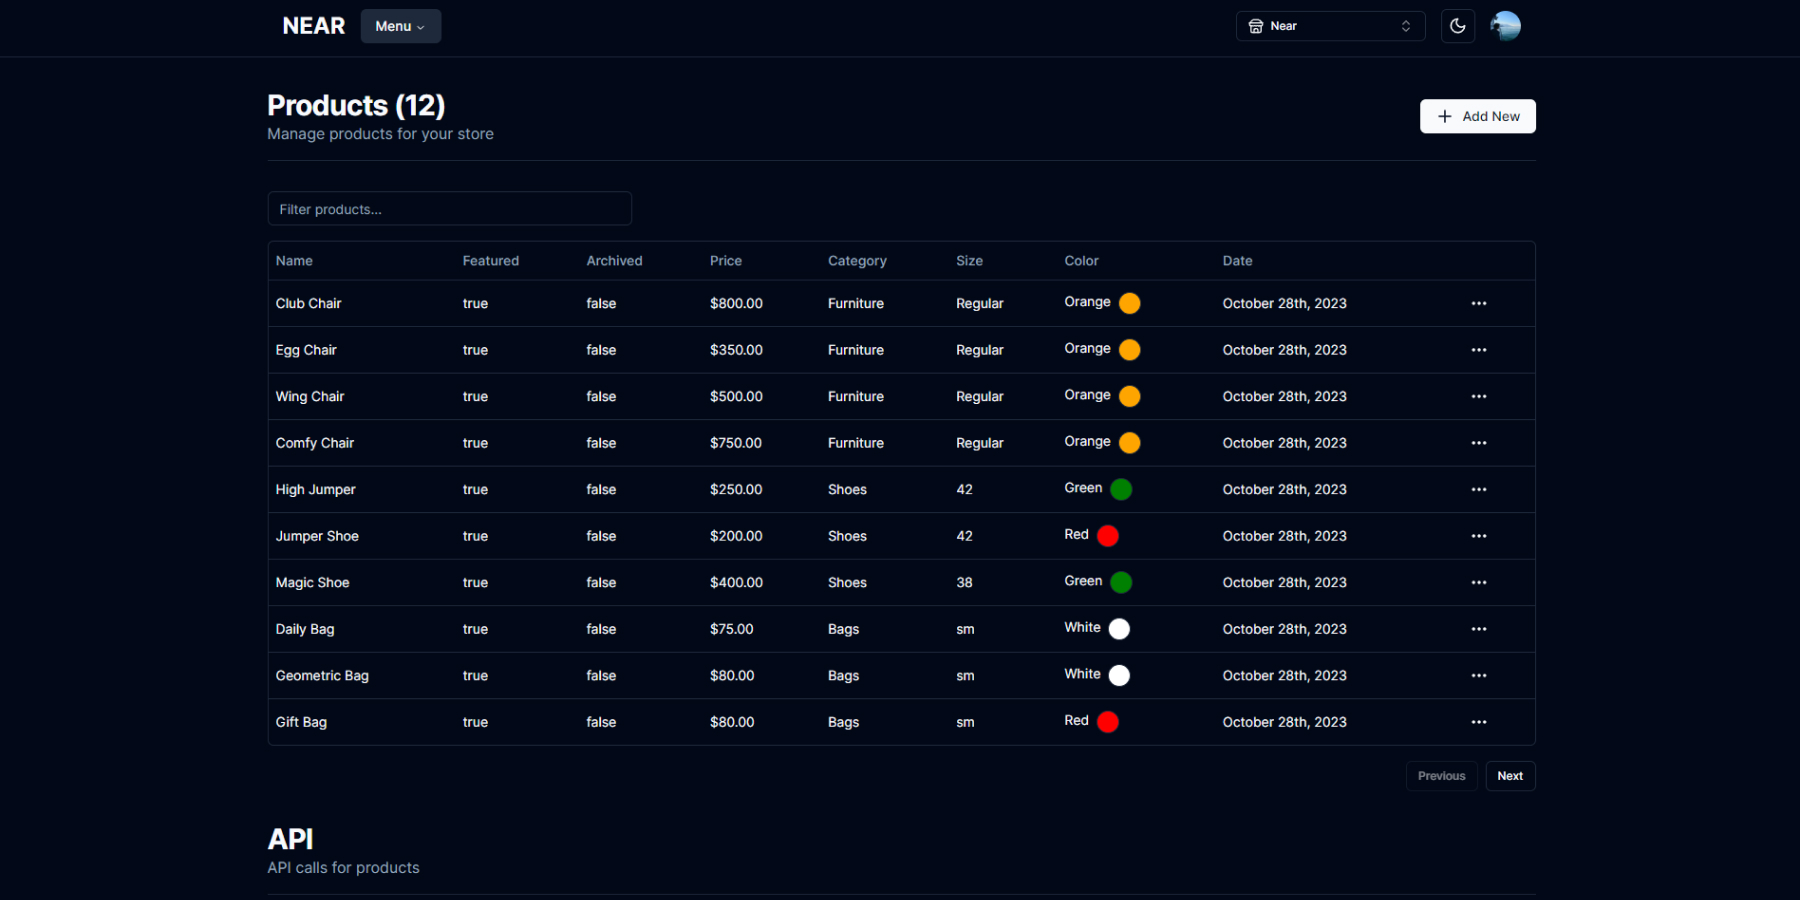Click the ellipsis icon for High Jumper
1800x900 pixels.
[x=1478, y=489]
